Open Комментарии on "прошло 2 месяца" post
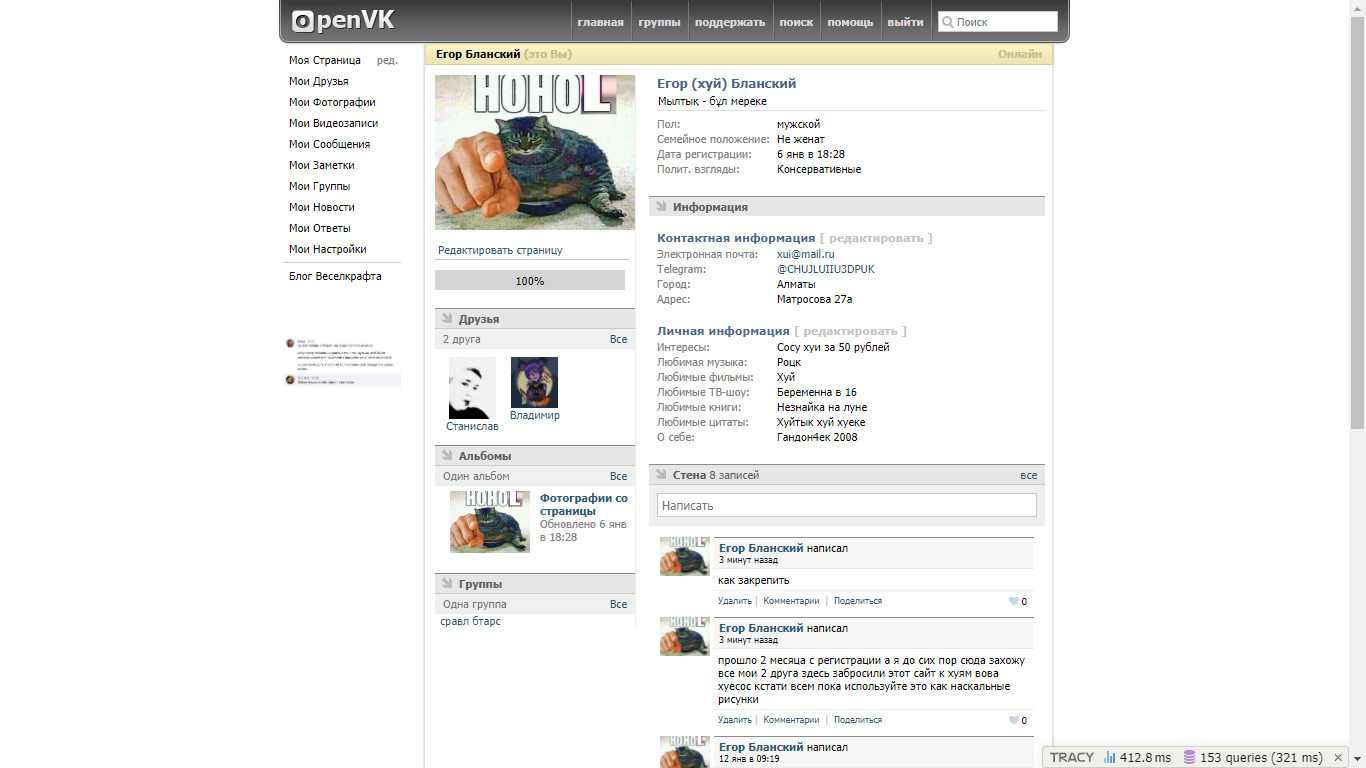 coord(791,720)
